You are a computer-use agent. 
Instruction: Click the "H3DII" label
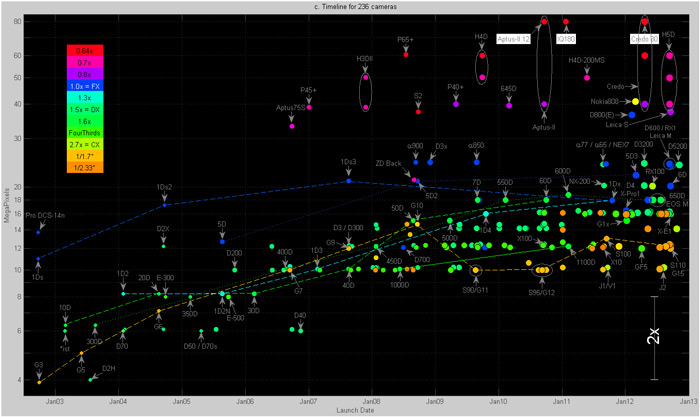coord(365,58)
